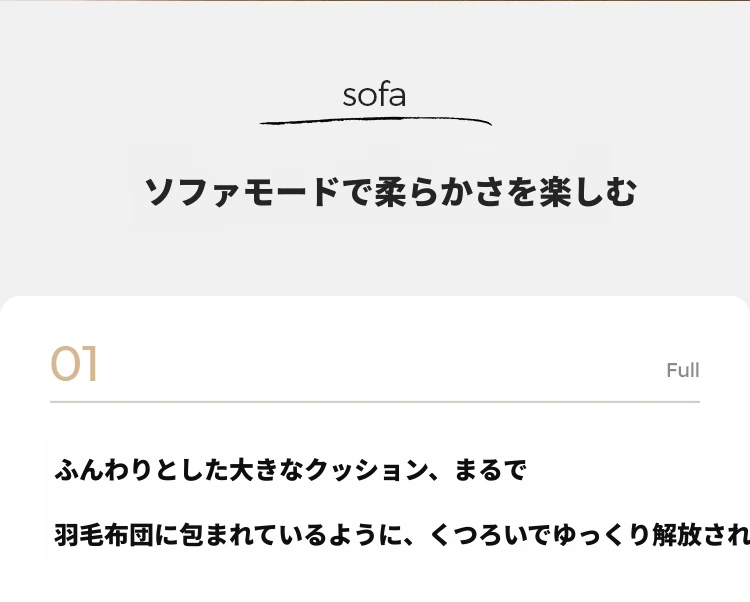Click the word 羽毛布団 in the description

tap(104, 535)
